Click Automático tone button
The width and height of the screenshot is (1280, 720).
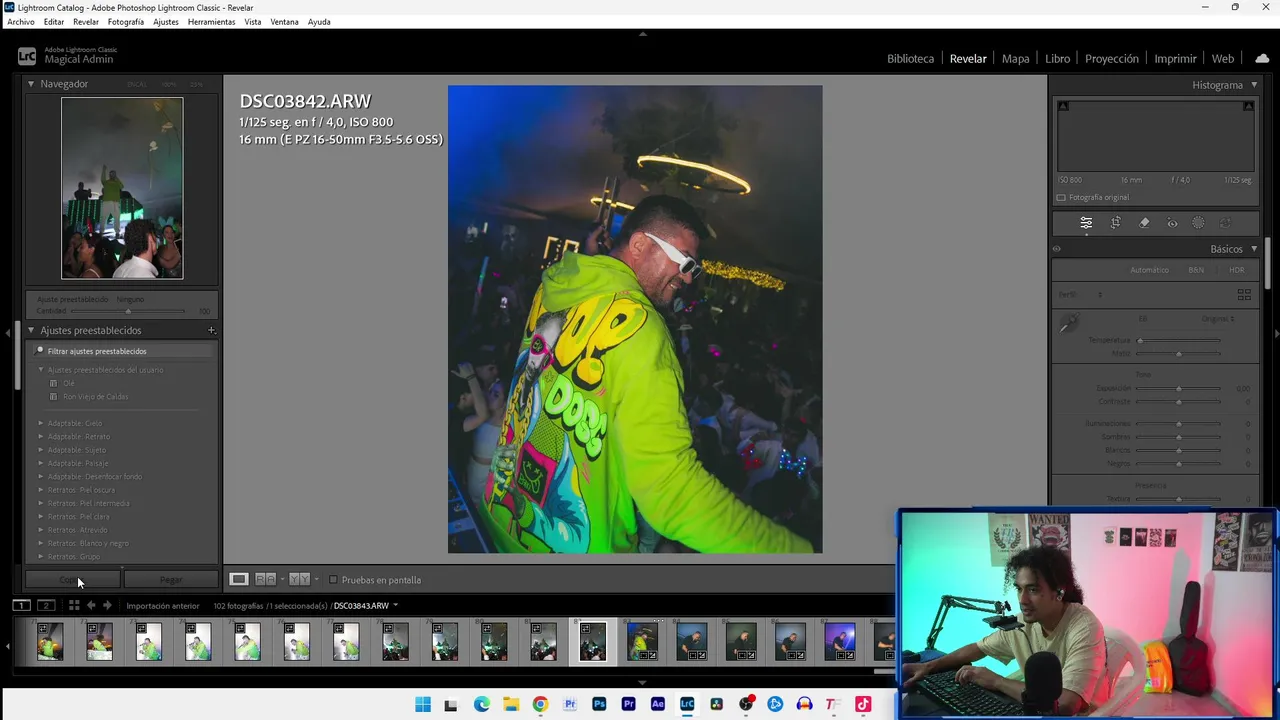pos(1149,270)
